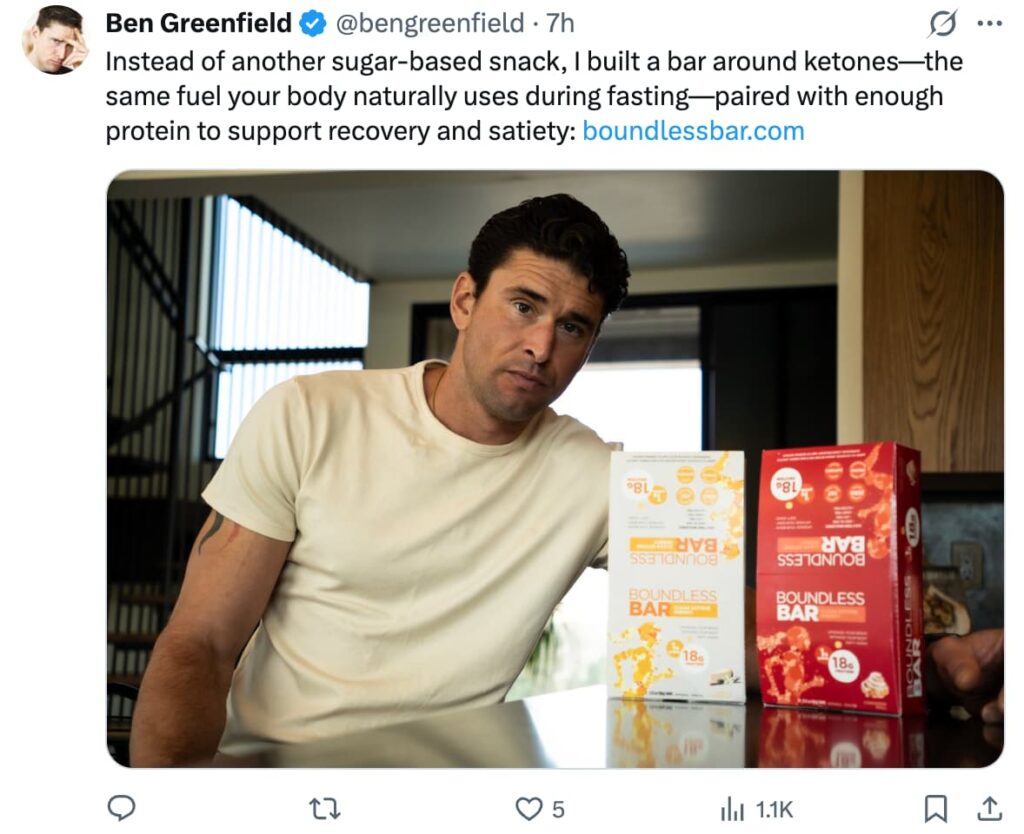Viewport: 1024px width, 834px height.
Task: Open the three-dot more options menu
Action: click(989, 24)
